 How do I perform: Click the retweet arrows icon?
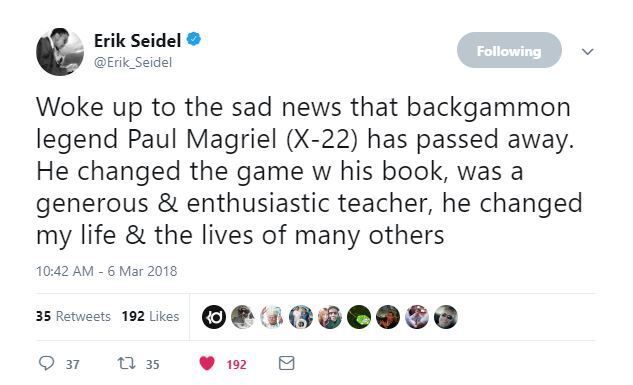126,363
